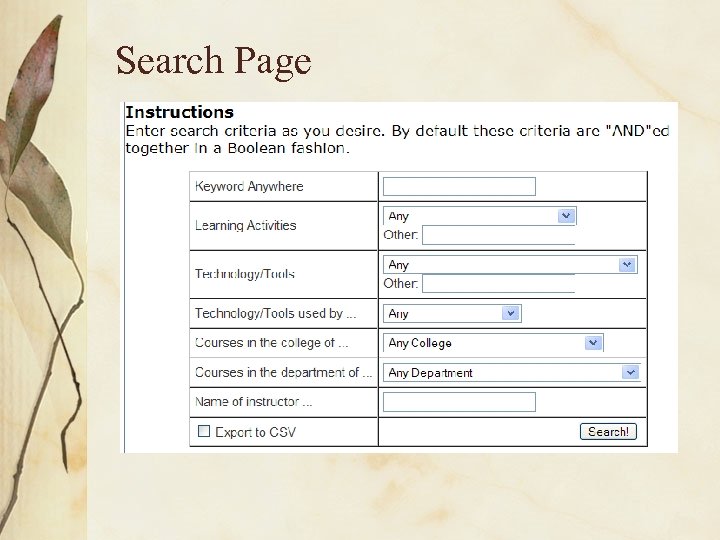This screenshot has height=540, width=720.
Task: Open the Any College dropdown
Action: [493, 343]
